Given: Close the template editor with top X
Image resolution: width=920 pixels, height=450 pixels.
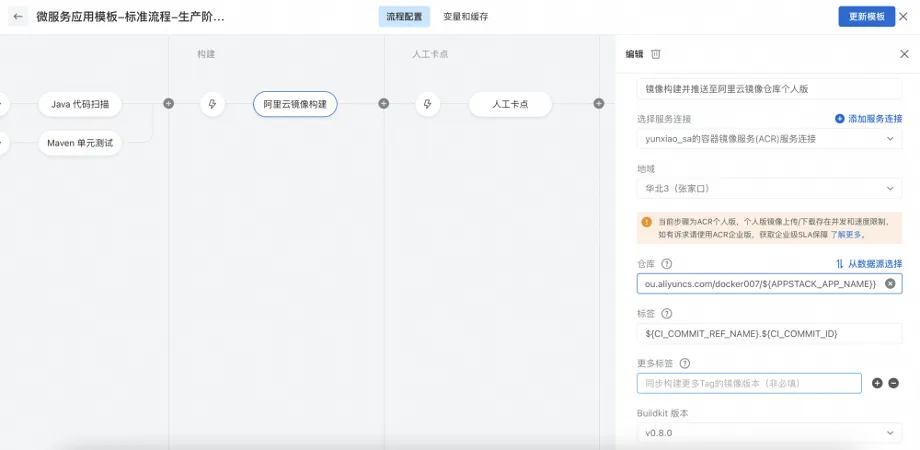Looking at the screenshot, I should 904,16.
